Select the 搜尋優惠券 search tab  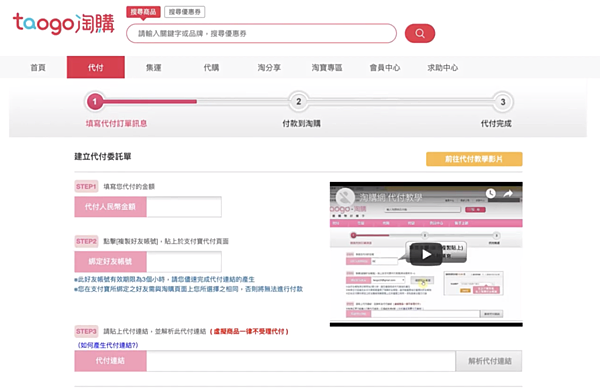184,12
